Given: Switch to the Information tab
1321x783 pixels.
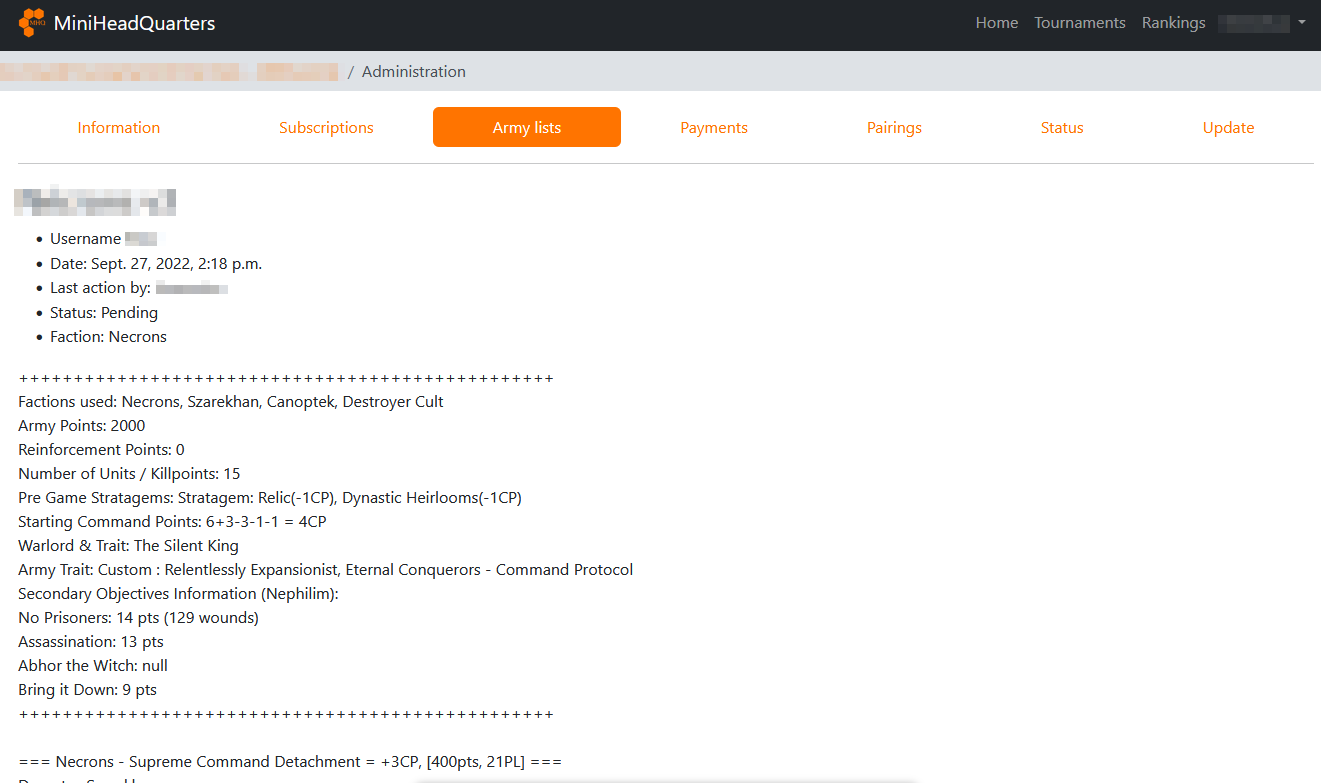Looking at the screenshot, I should coord(119,128).
